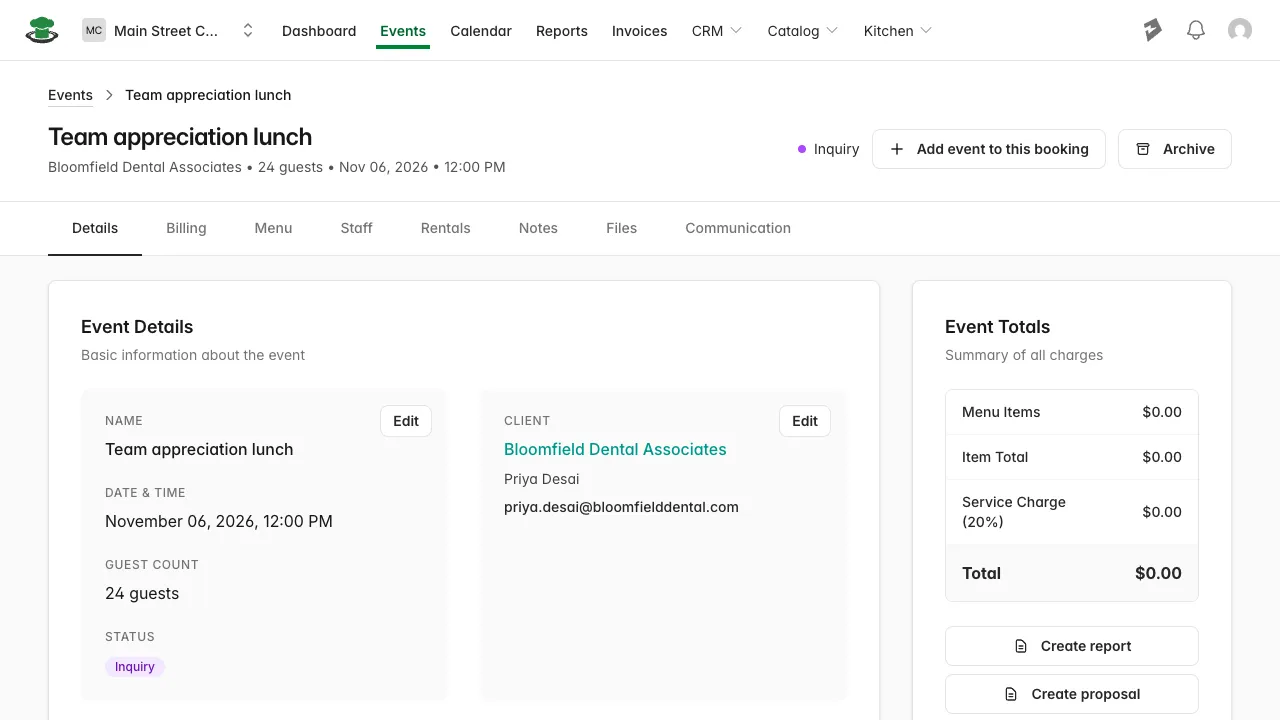This screenshot has height=720, width=1280.
Task: Click the Event Details heading
Action: [137, 327]
